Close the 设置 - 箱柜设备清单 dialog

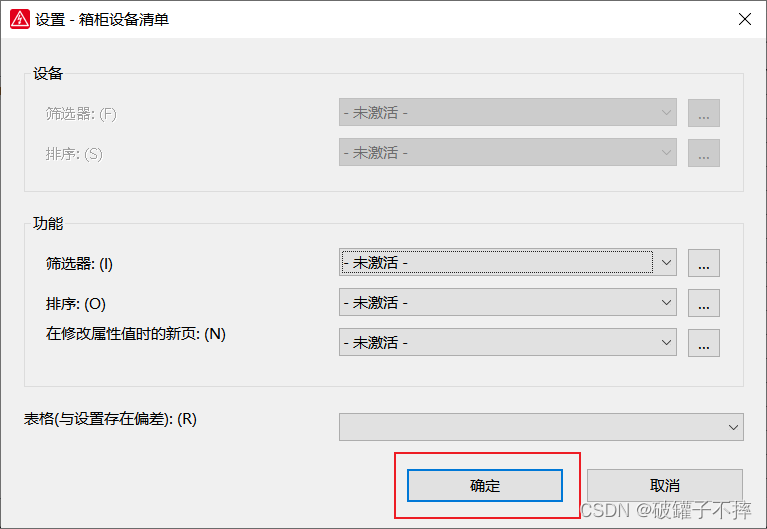[x=744, y=19]
